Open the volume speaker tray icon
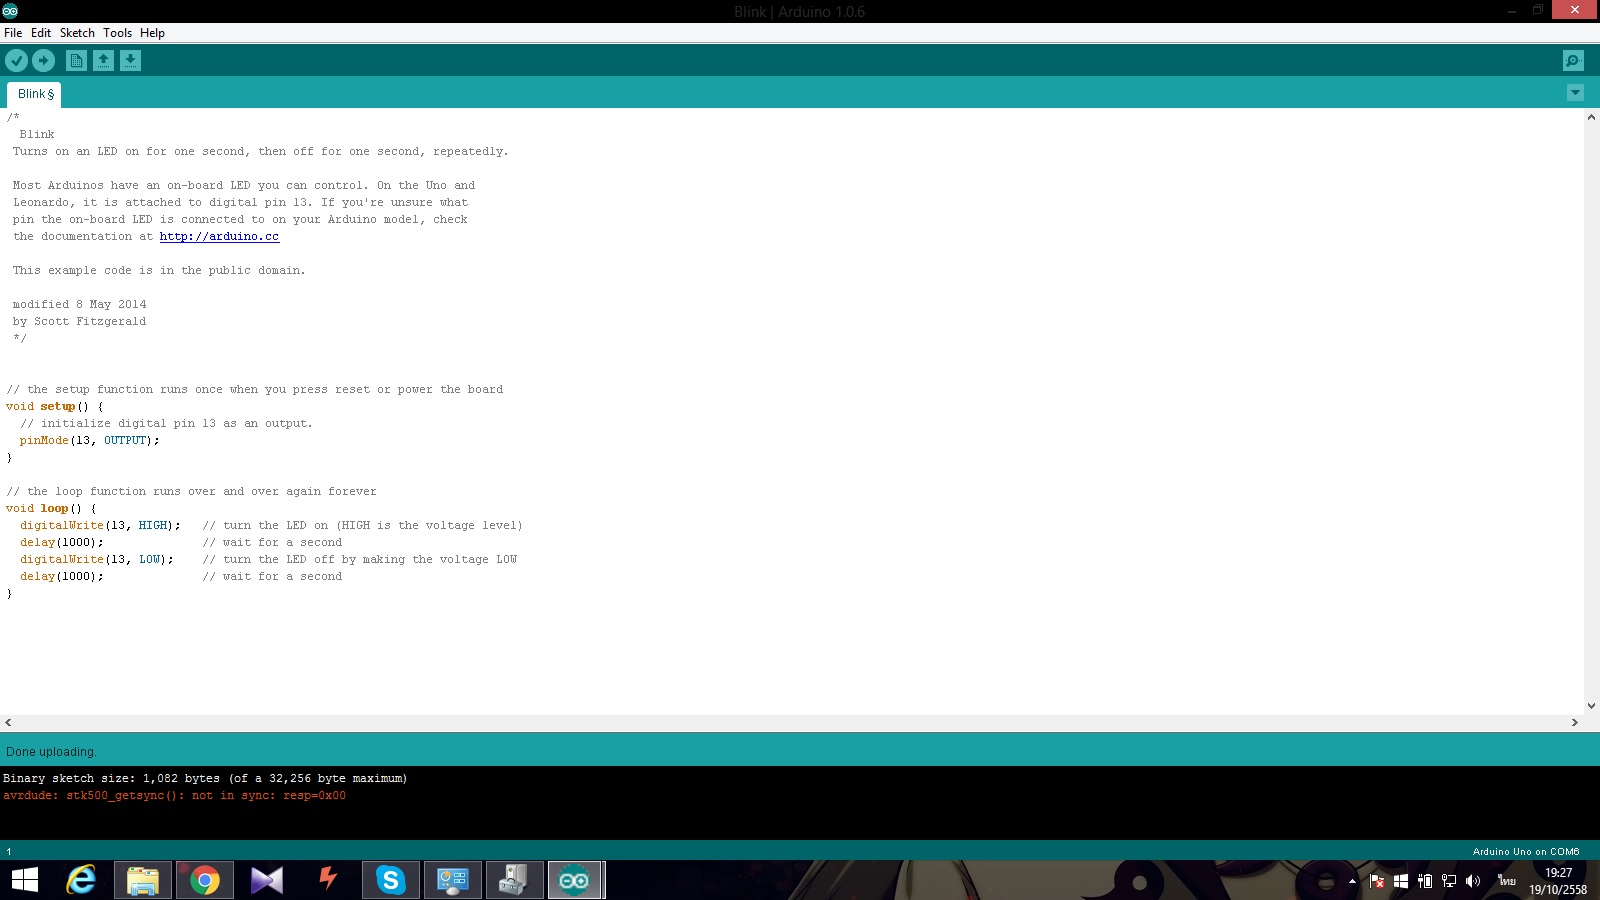 pyautogui.click(x=1473, y=881)
